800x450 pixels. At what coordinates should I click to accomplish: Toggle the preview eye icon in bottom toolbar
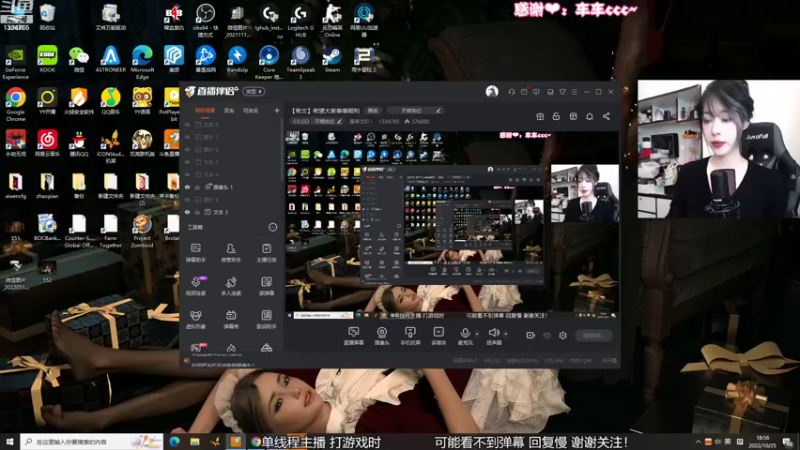coord(547,335)
